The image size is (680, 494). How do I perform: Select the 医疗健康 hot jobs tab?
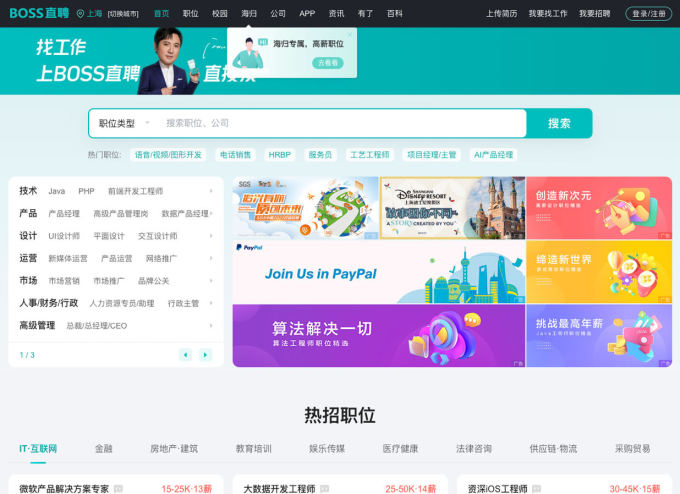400,449
